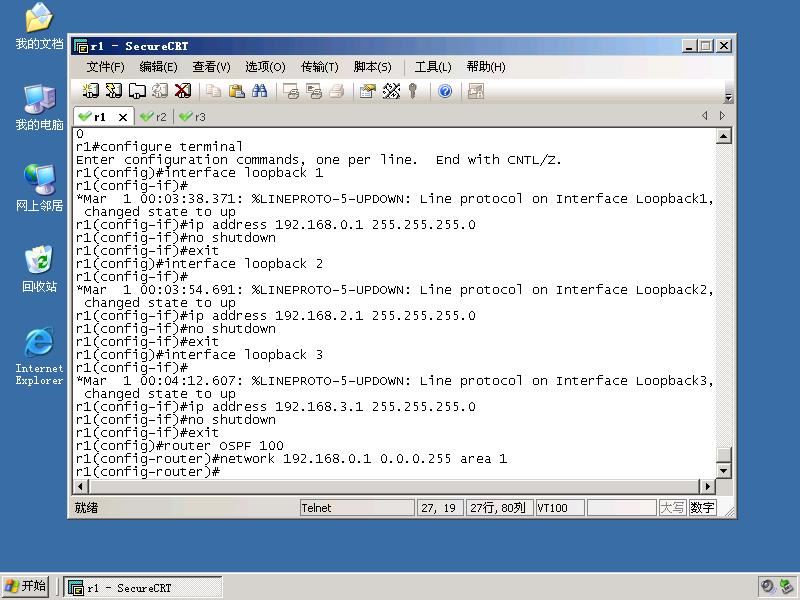Click the Connect in Tab icon

(x=137, y=91)
